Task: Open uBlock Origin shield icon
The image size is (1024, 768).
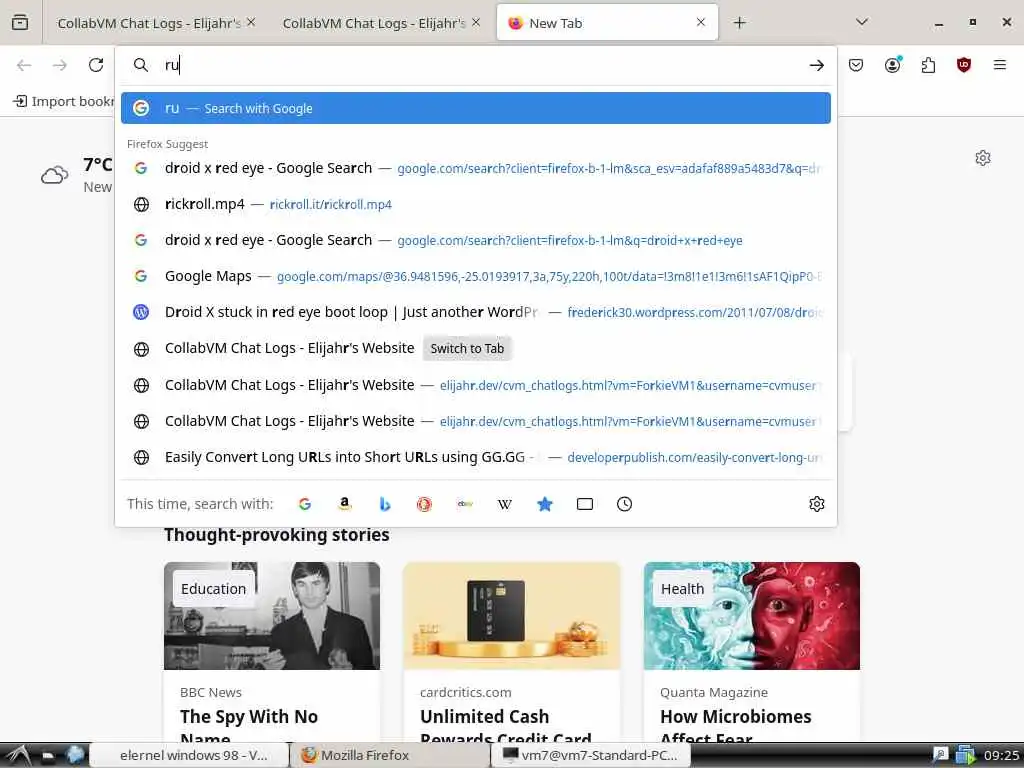Action: click(x=964, y=65)
